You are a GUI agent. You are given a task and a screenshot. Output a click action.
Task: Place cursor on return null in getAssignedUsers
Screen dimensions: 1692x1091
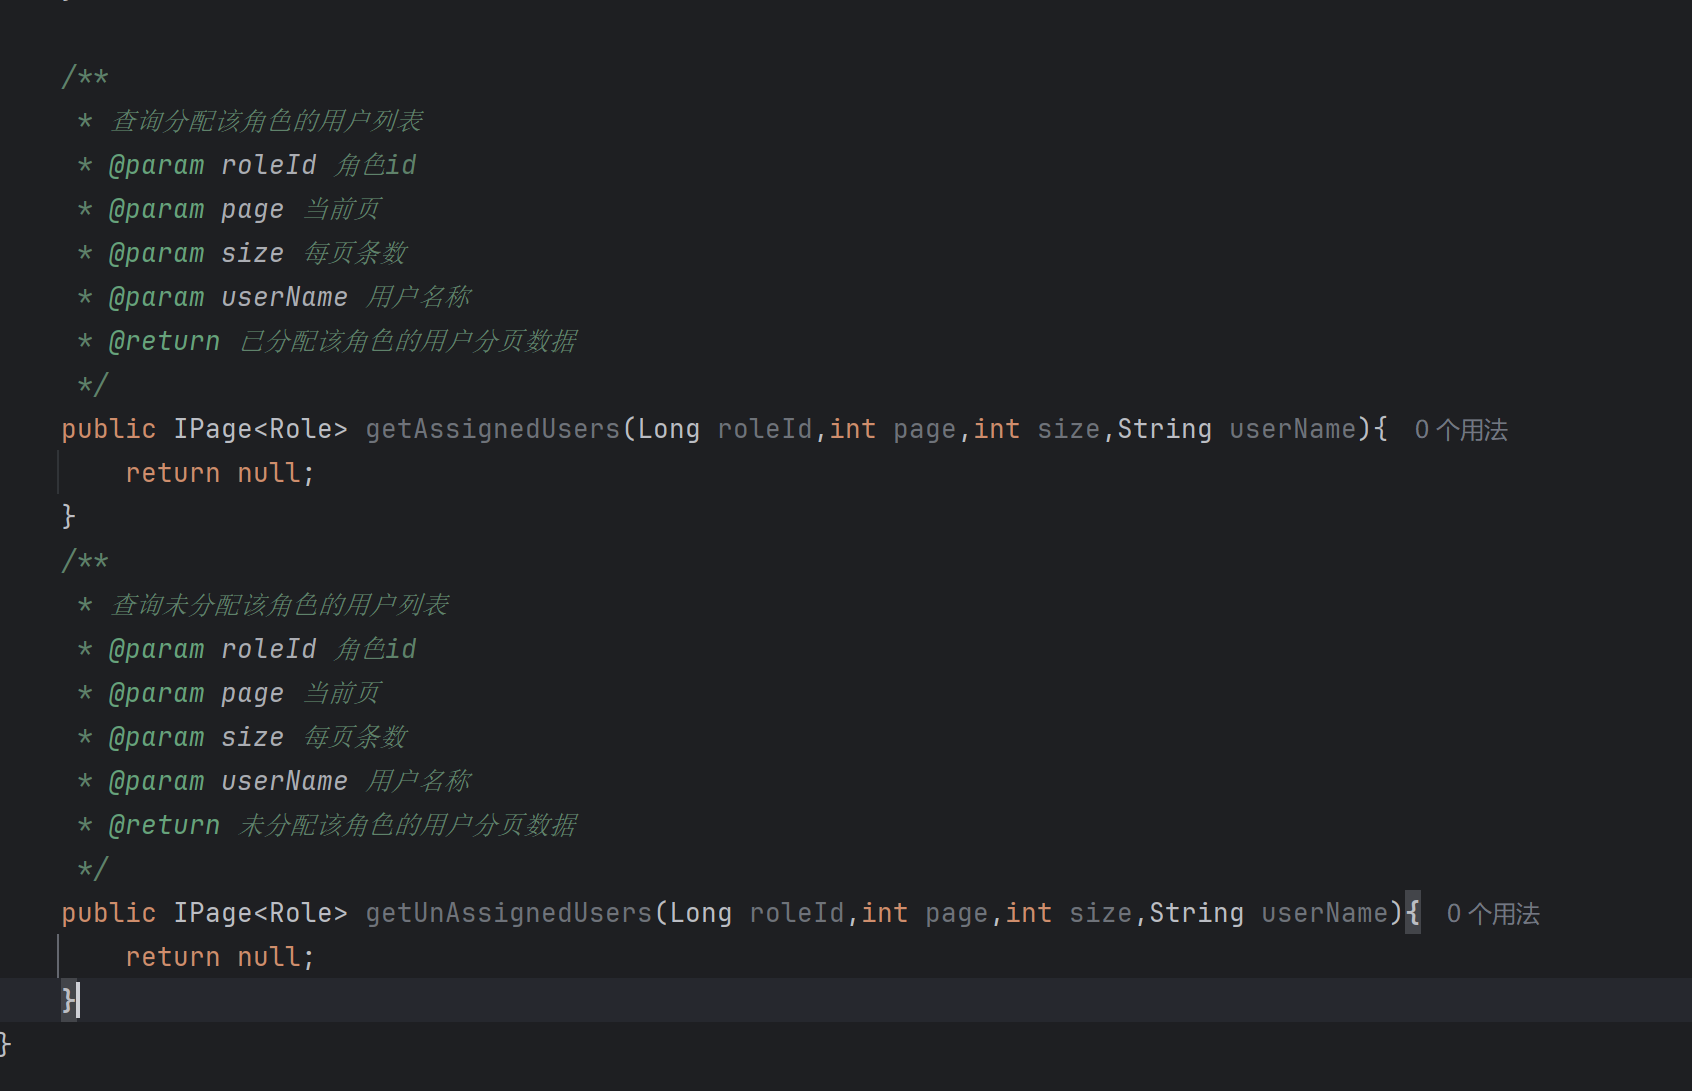pyautogui.click(x=219, y=474)
